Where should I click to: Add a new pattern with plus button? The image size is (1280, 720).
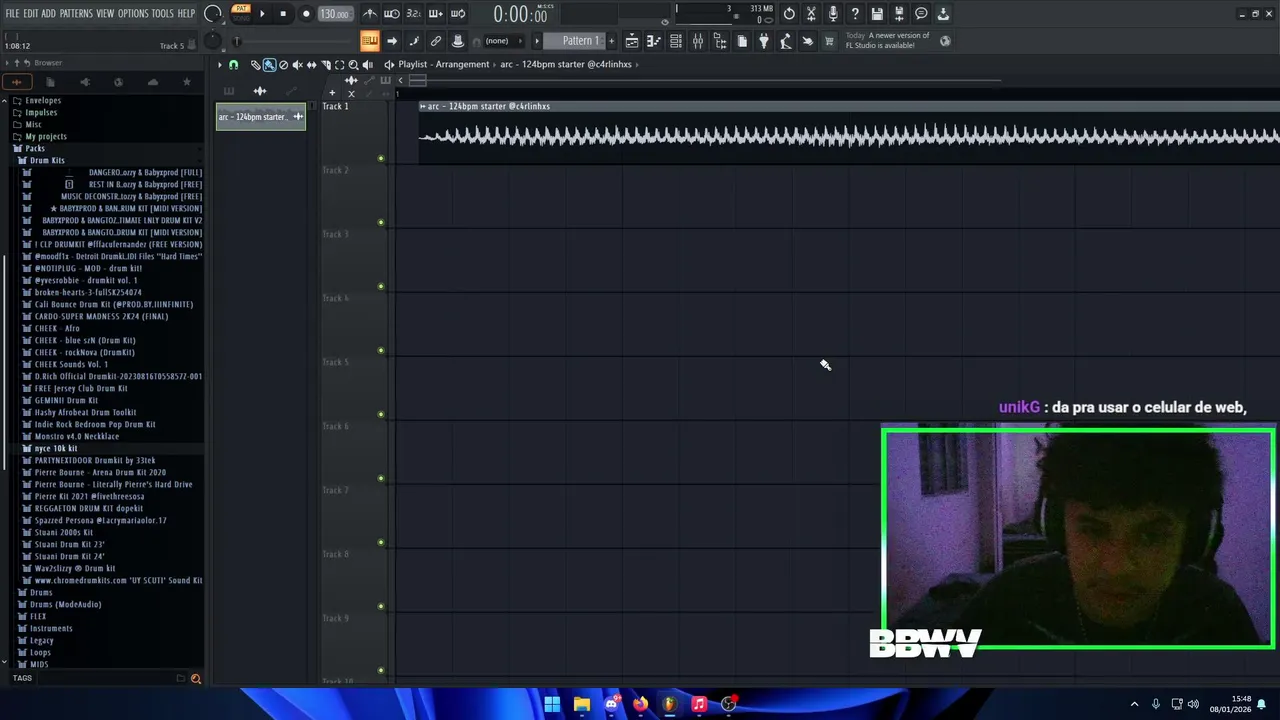pos(613,41)
